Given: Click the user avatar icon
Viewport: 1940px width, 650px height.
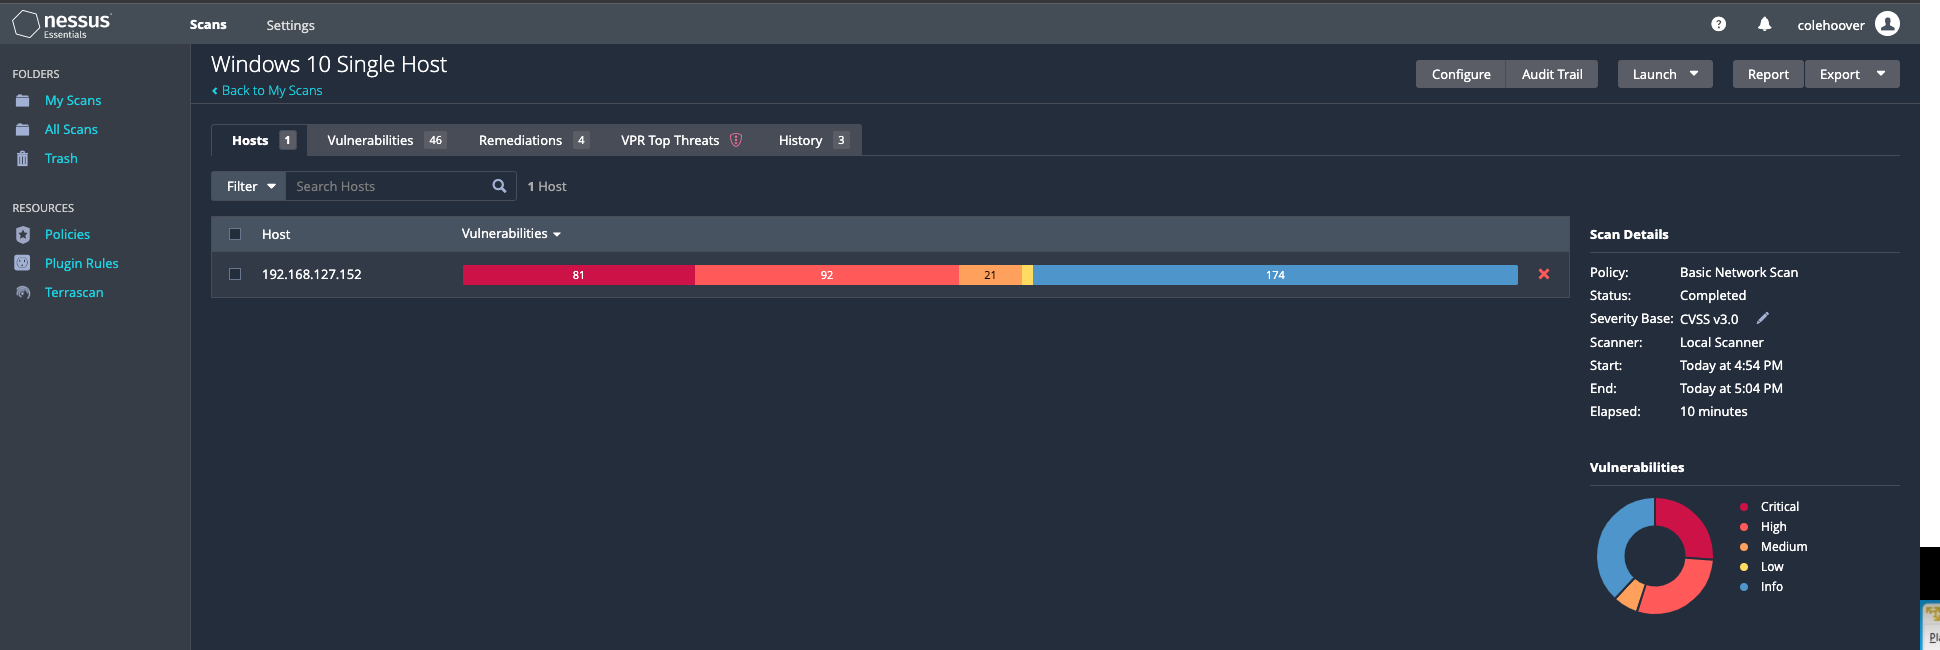Looking at the screenshot, I should click(x=1887, y=24).
